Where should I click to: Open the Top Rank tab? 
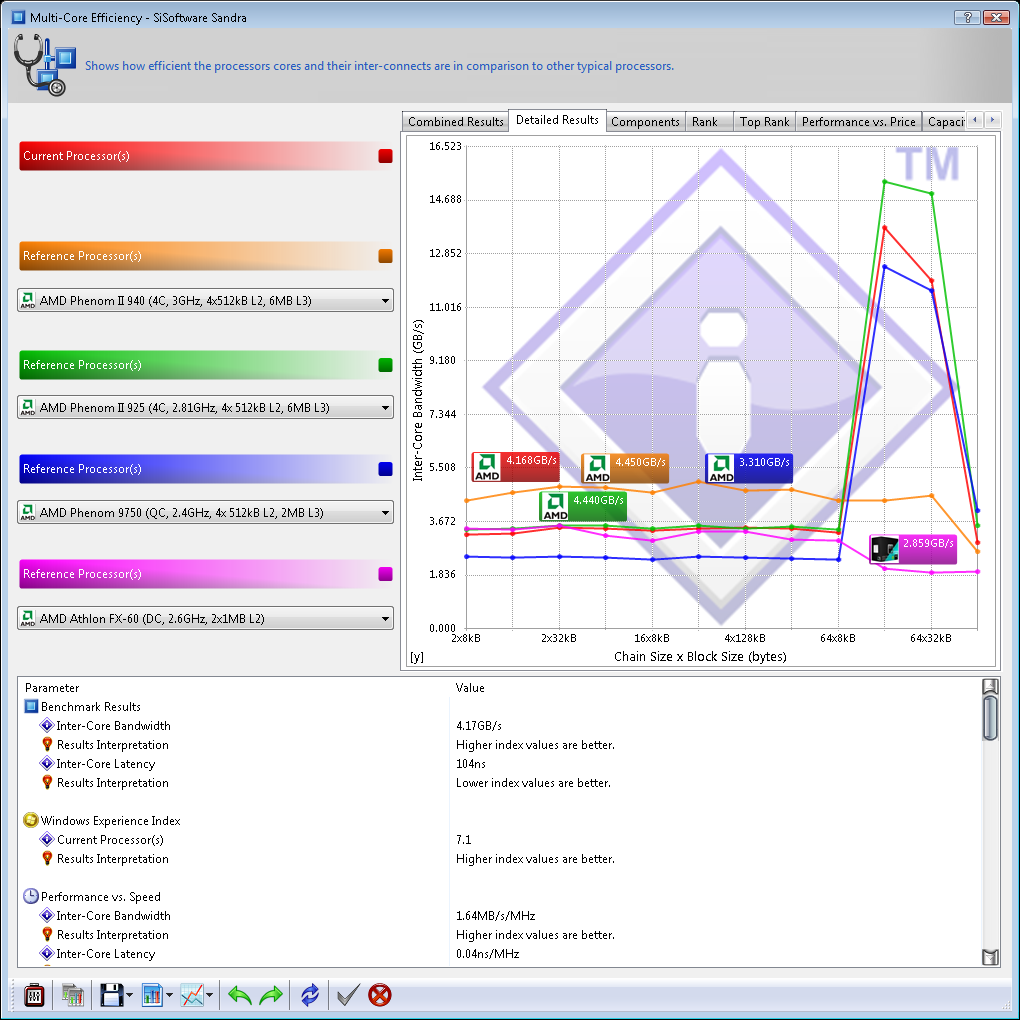pyautogui.click(x=764, y=122)
